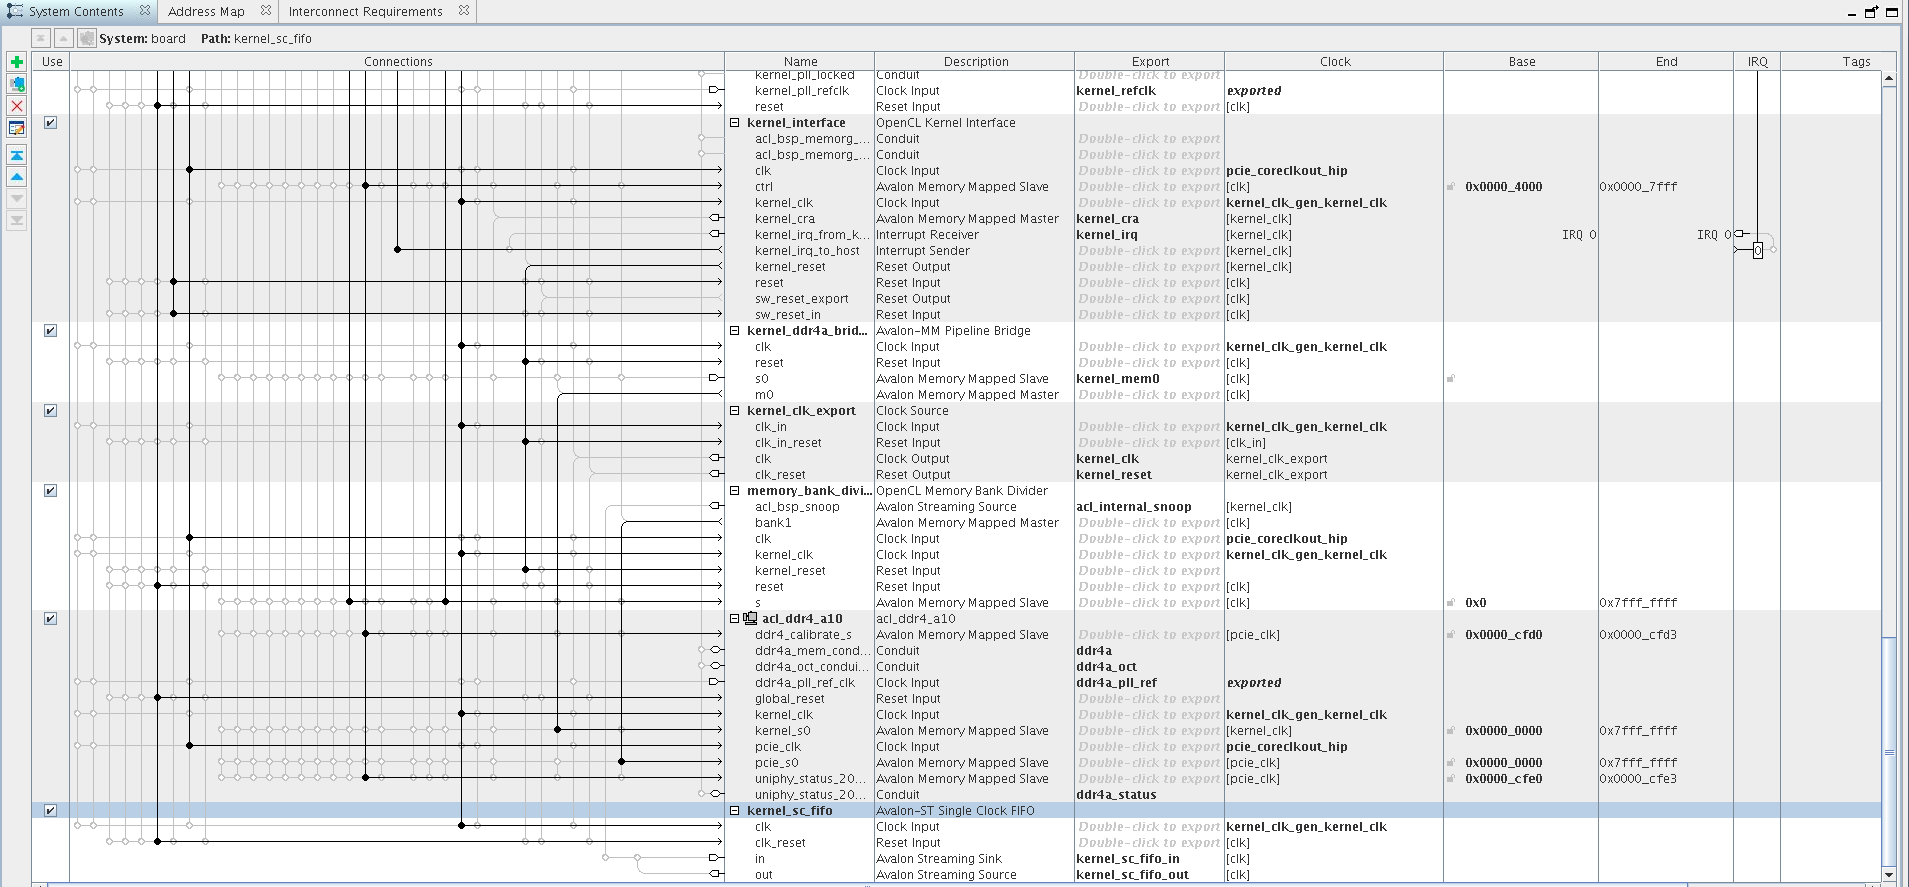Screen dimensions: 1909x887
Task: Click the blue move up arrow icon
Action: click(x=16, y=177)
